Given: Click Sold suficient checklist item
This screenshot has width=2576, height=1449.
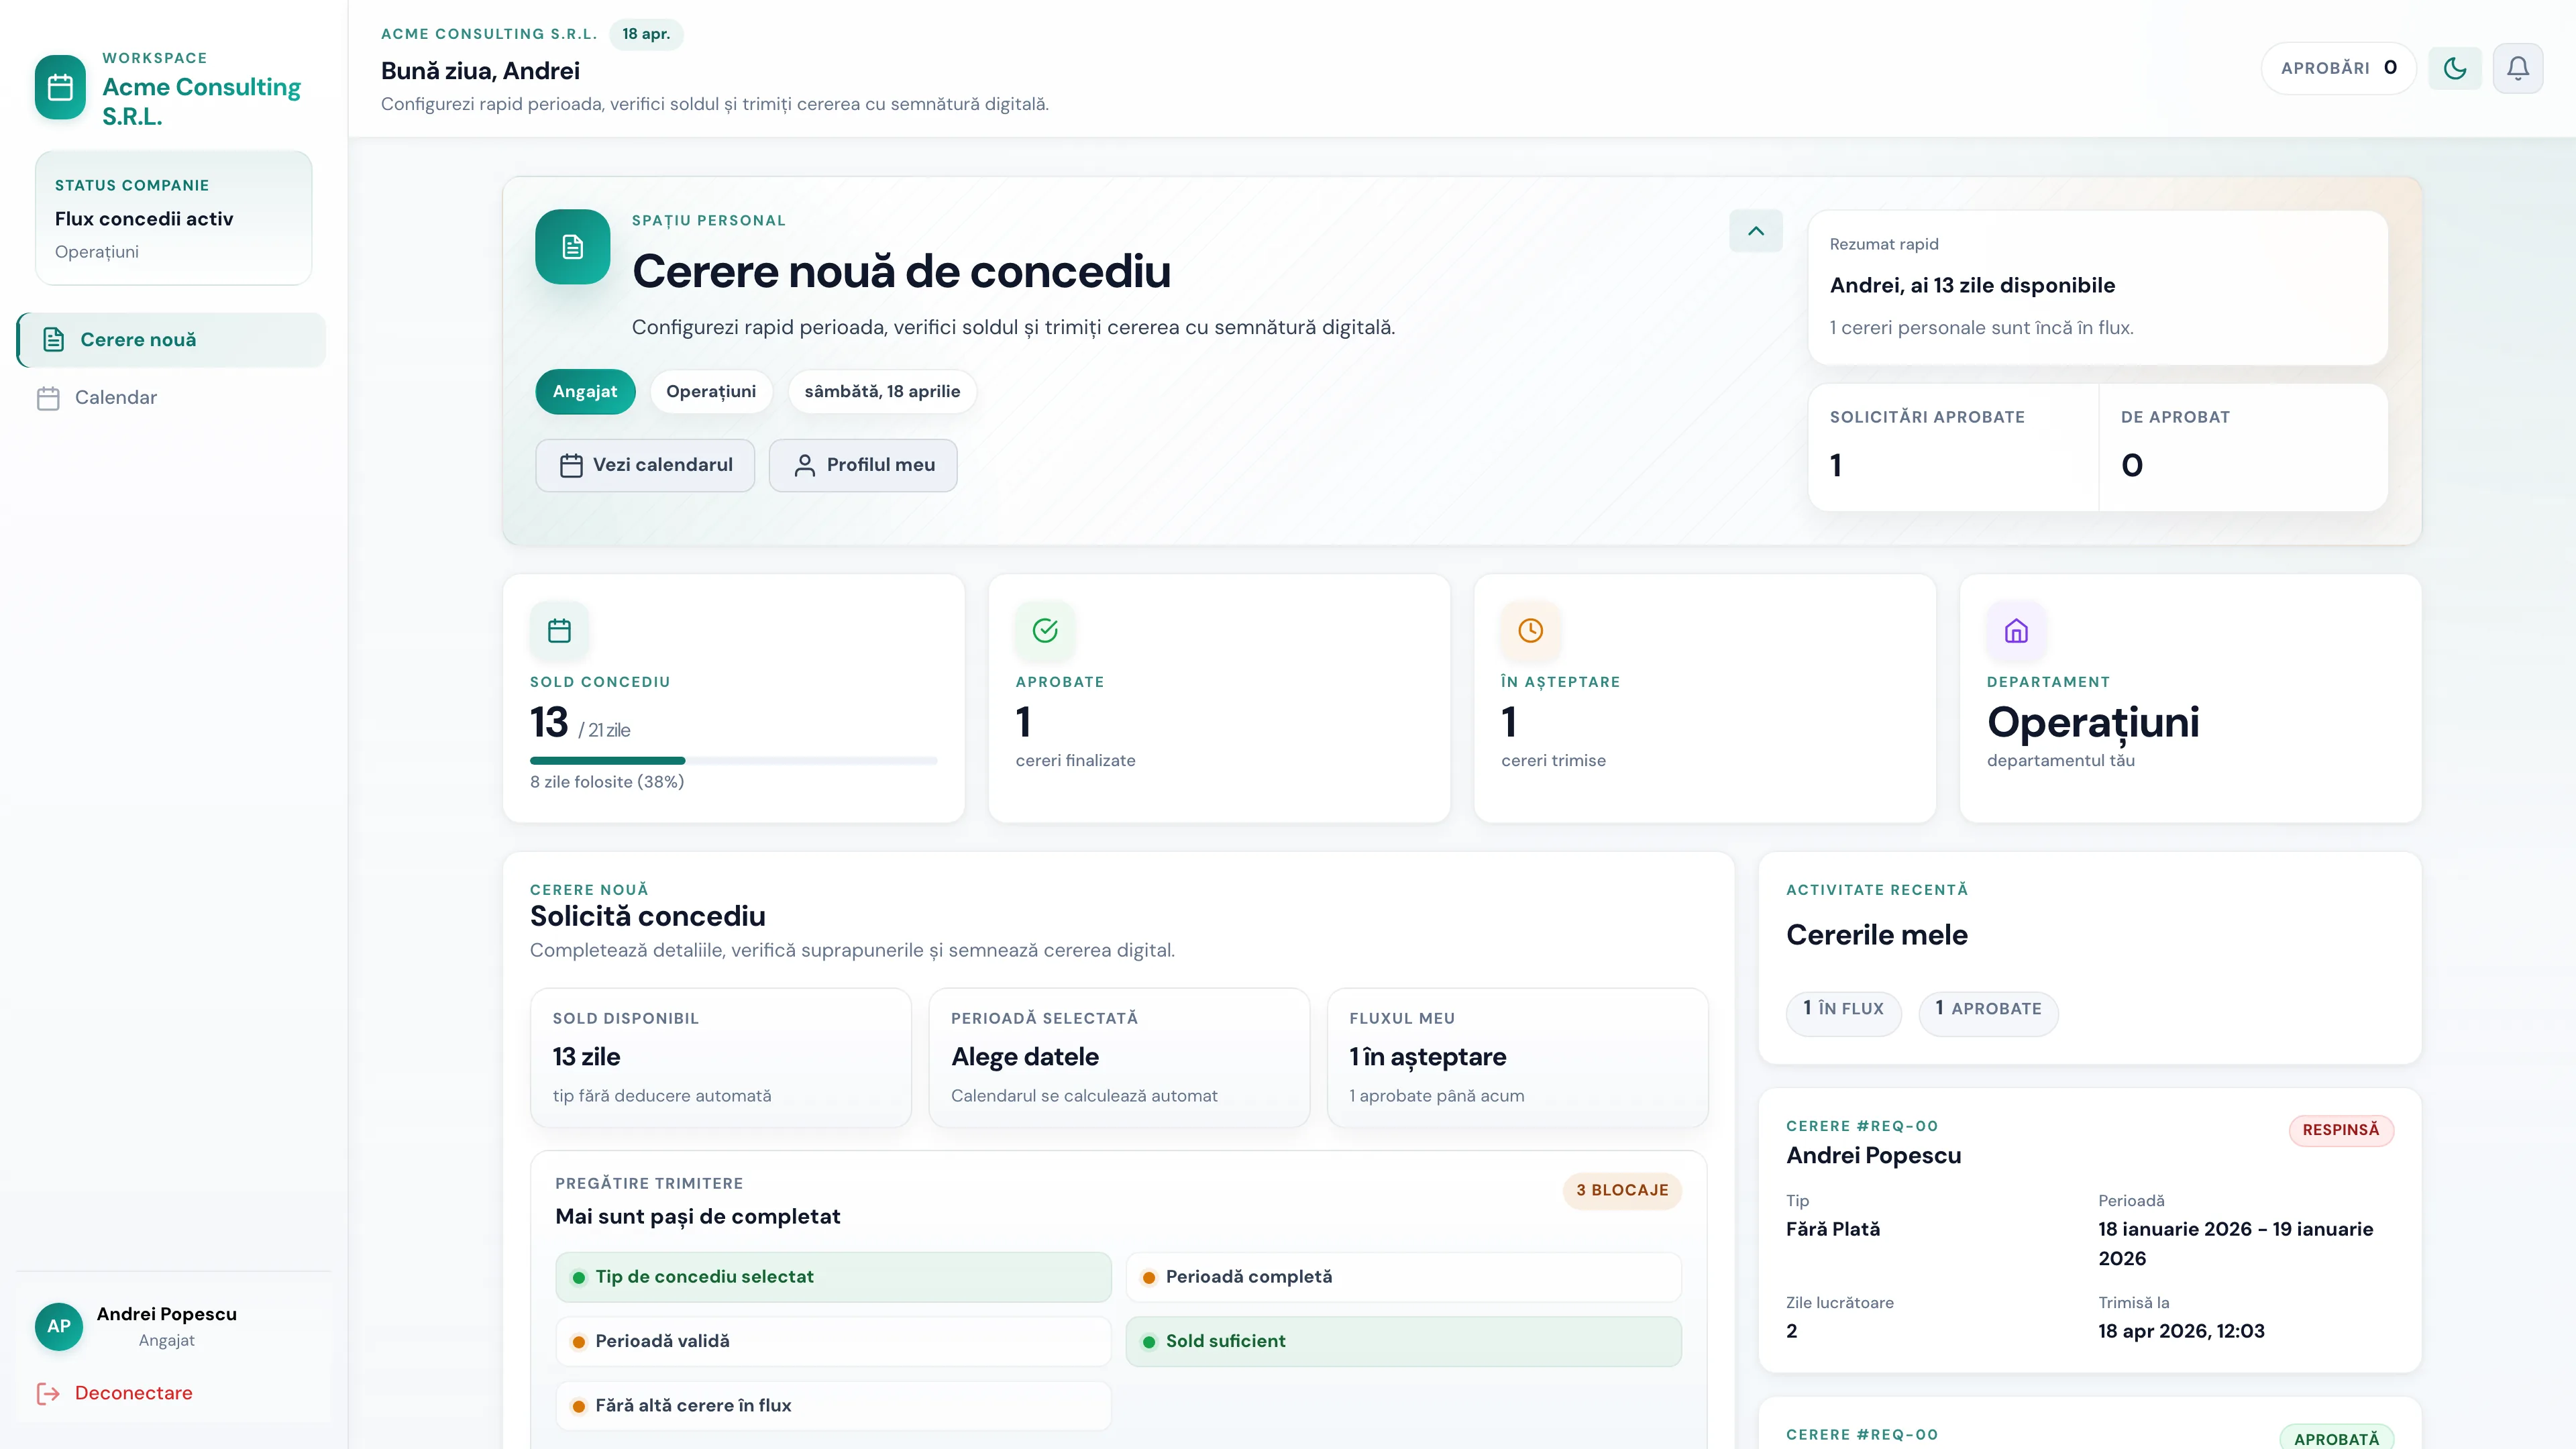Looking at the screenshot, I should pyautogui.click(x=1403, y=1341).
